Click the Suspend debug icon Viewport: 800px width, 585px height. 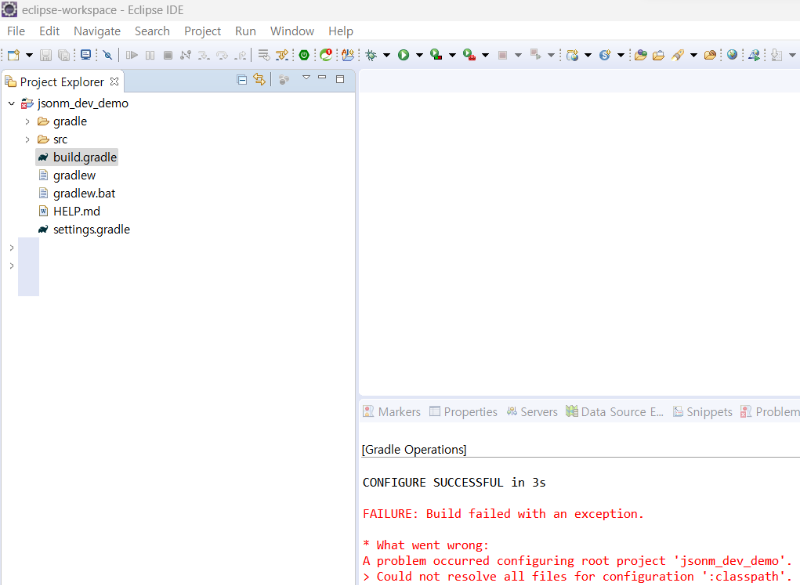pyautogui.click(x=150, y=55)
